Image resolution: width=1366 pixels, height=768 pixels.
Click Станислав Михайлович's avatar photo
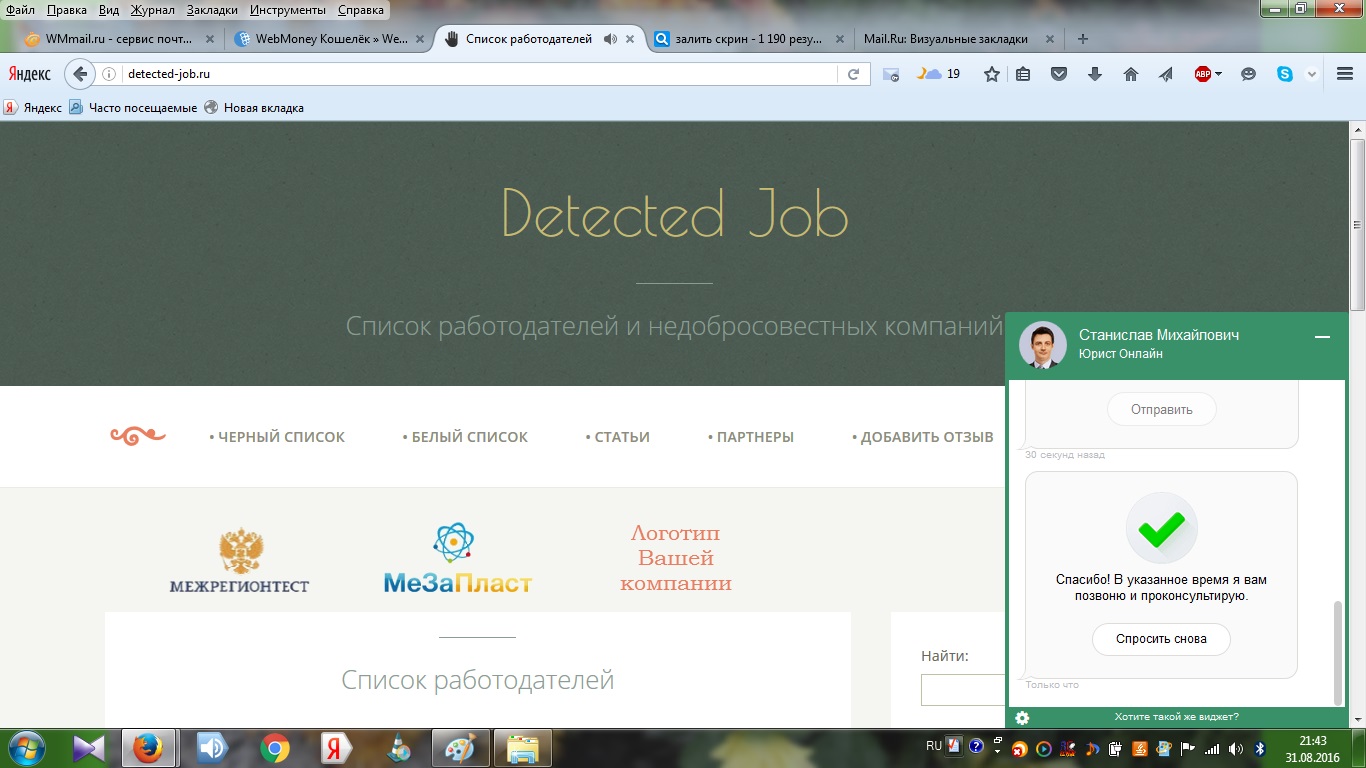(x=1043, y=345)
